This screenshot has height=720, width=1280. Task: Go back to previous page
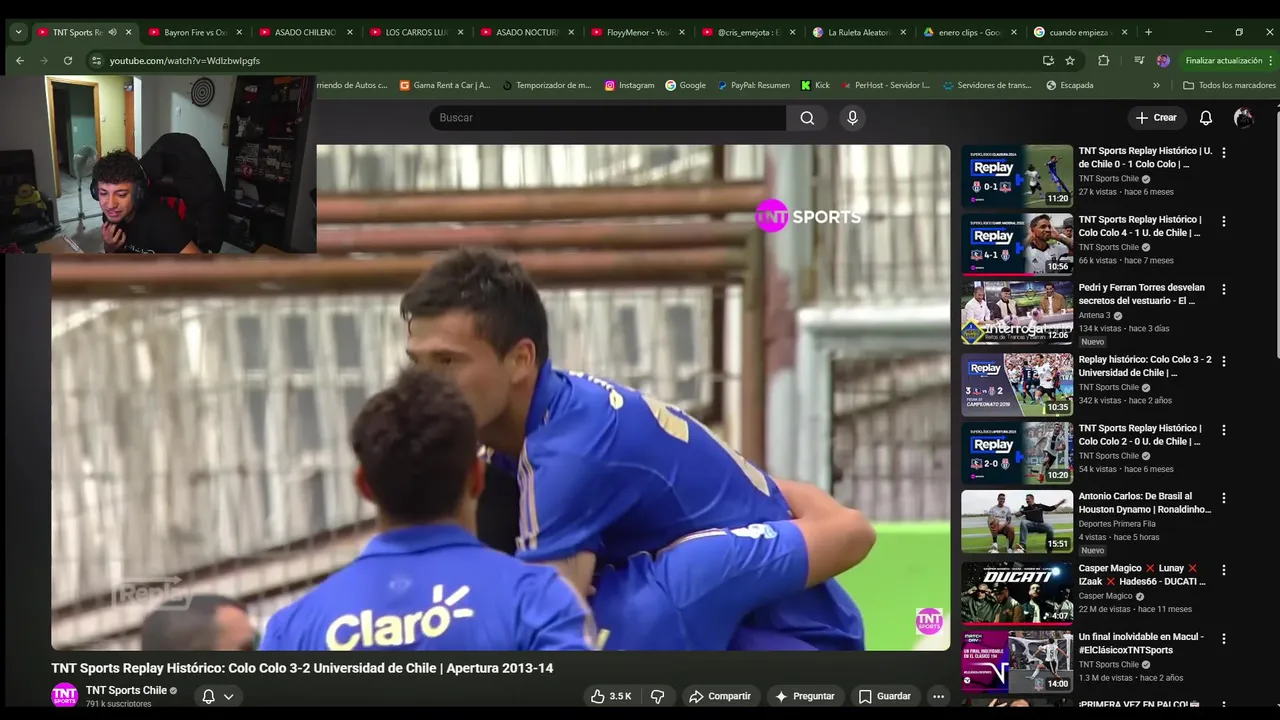click(20, 60)
